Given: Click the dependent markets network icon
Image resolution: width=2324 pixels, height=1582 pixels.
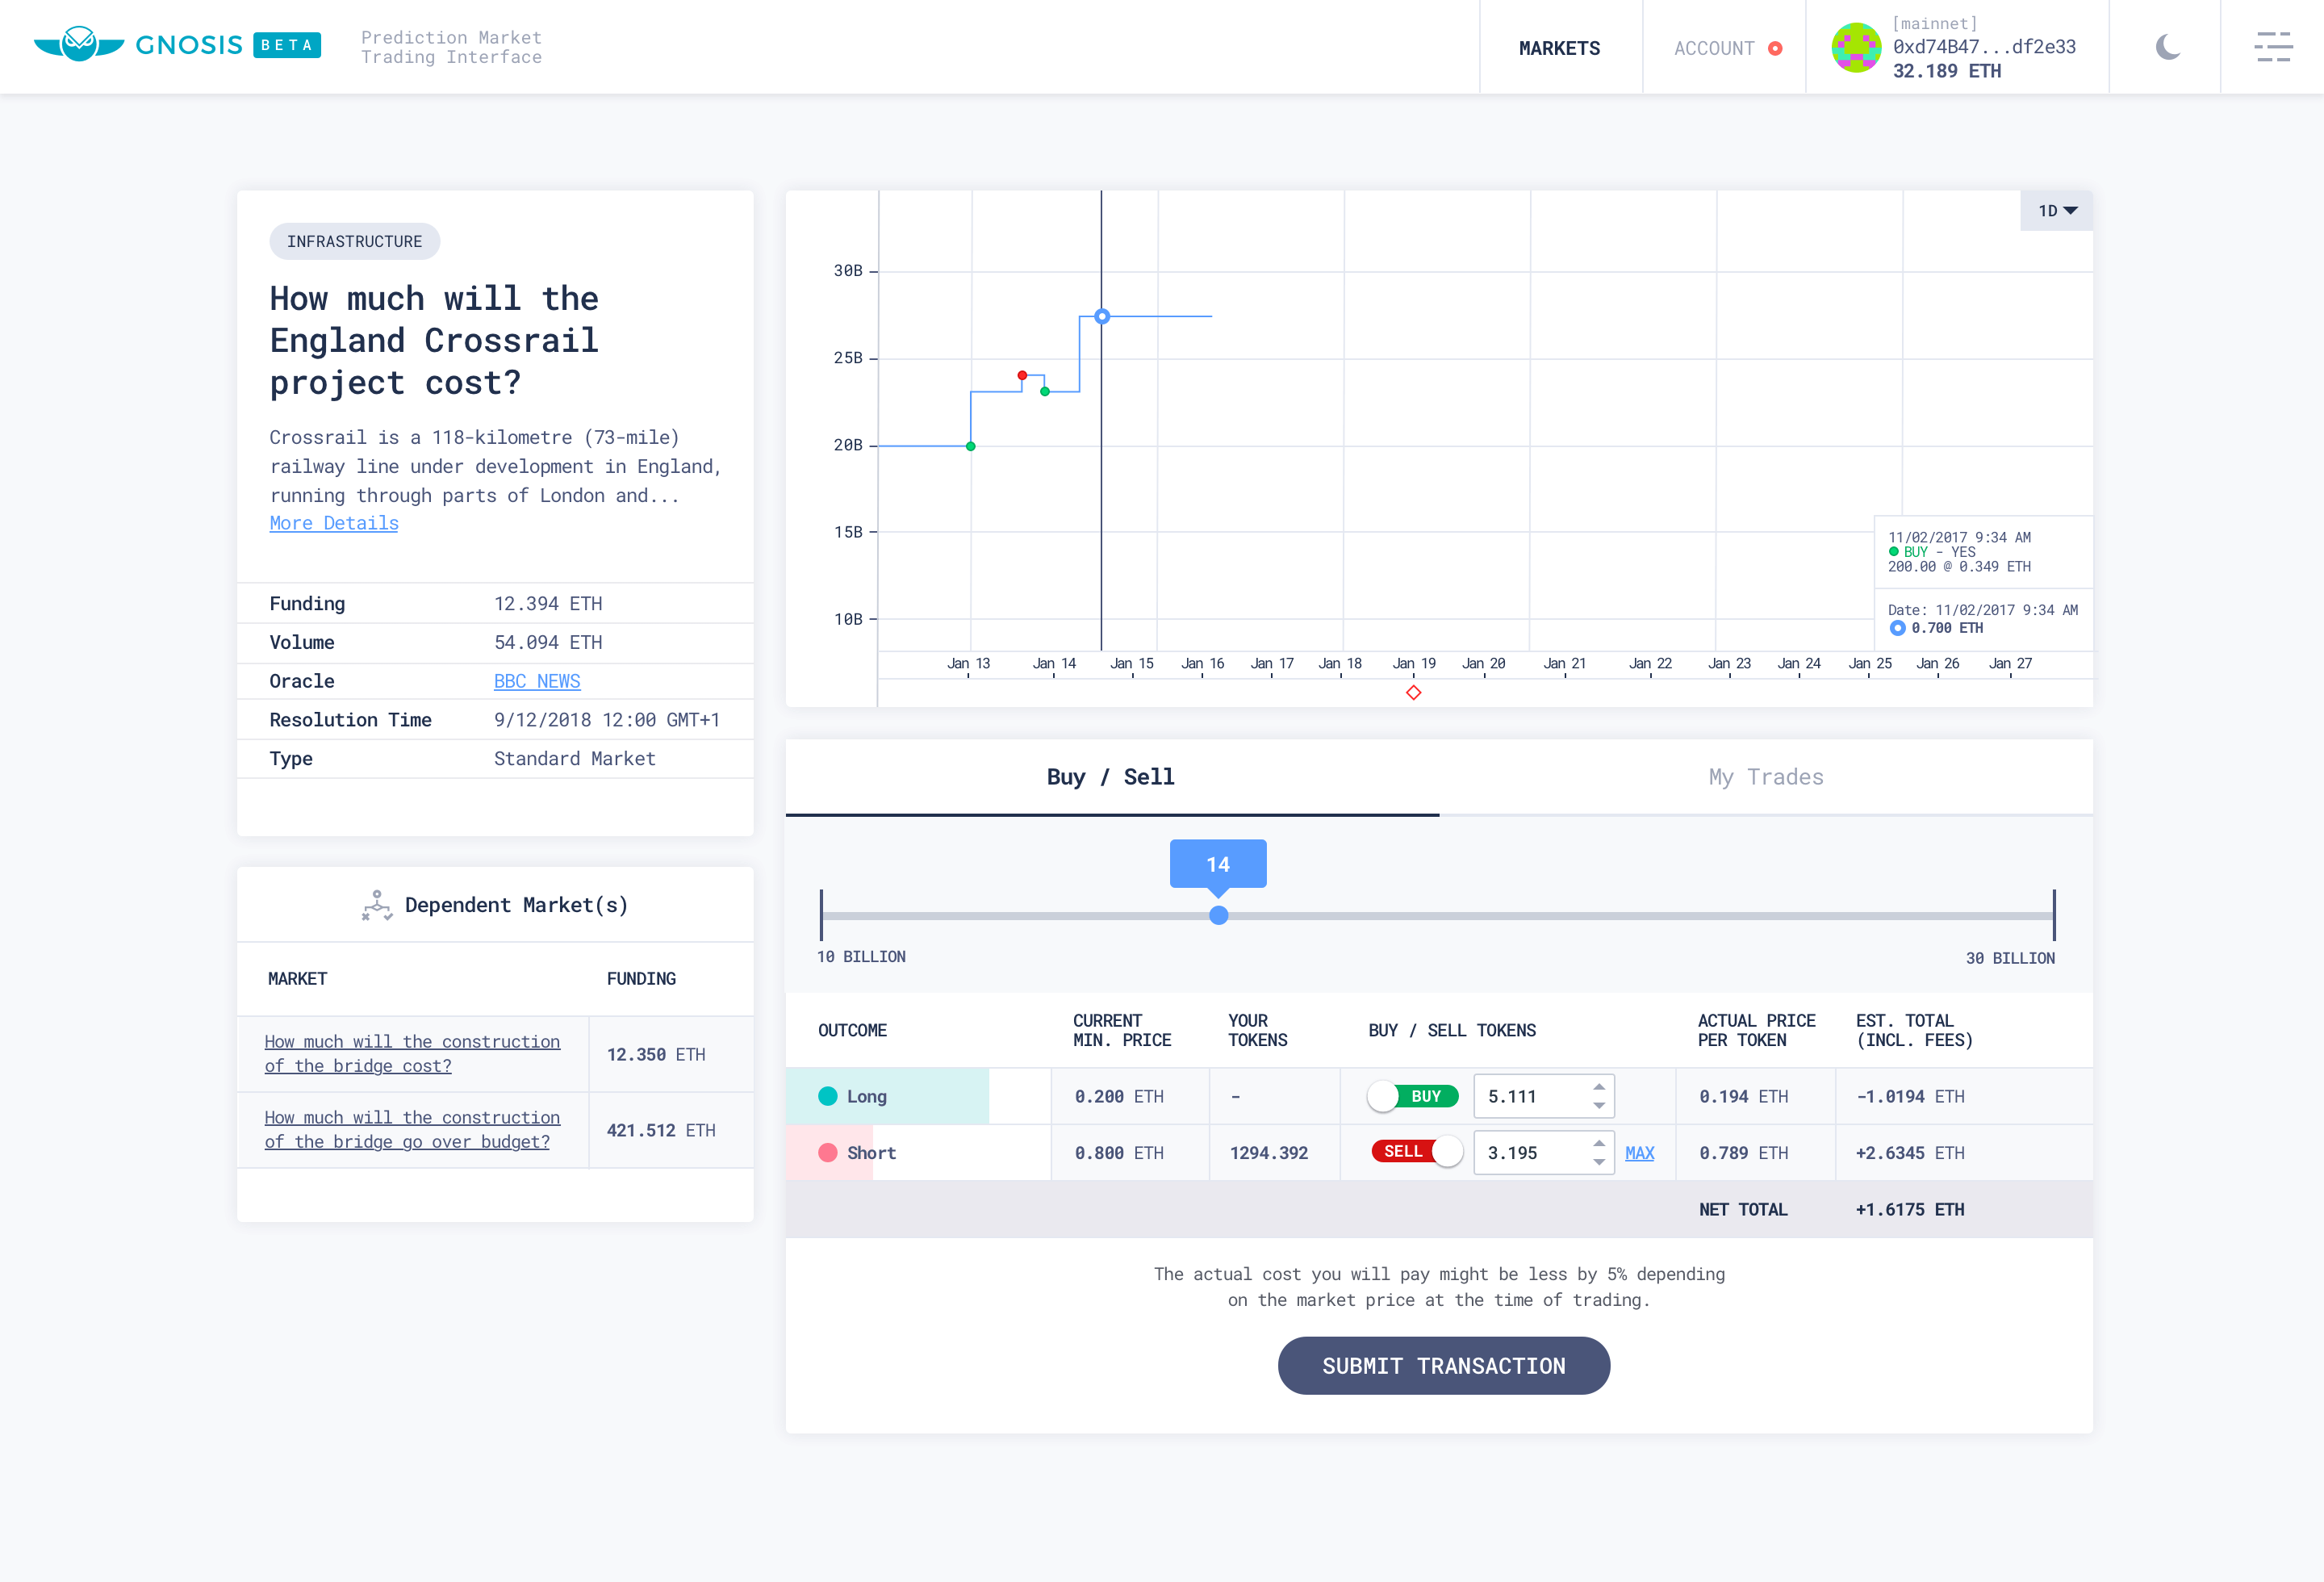Looking at the screenshot, I should [x=376, y=904].
